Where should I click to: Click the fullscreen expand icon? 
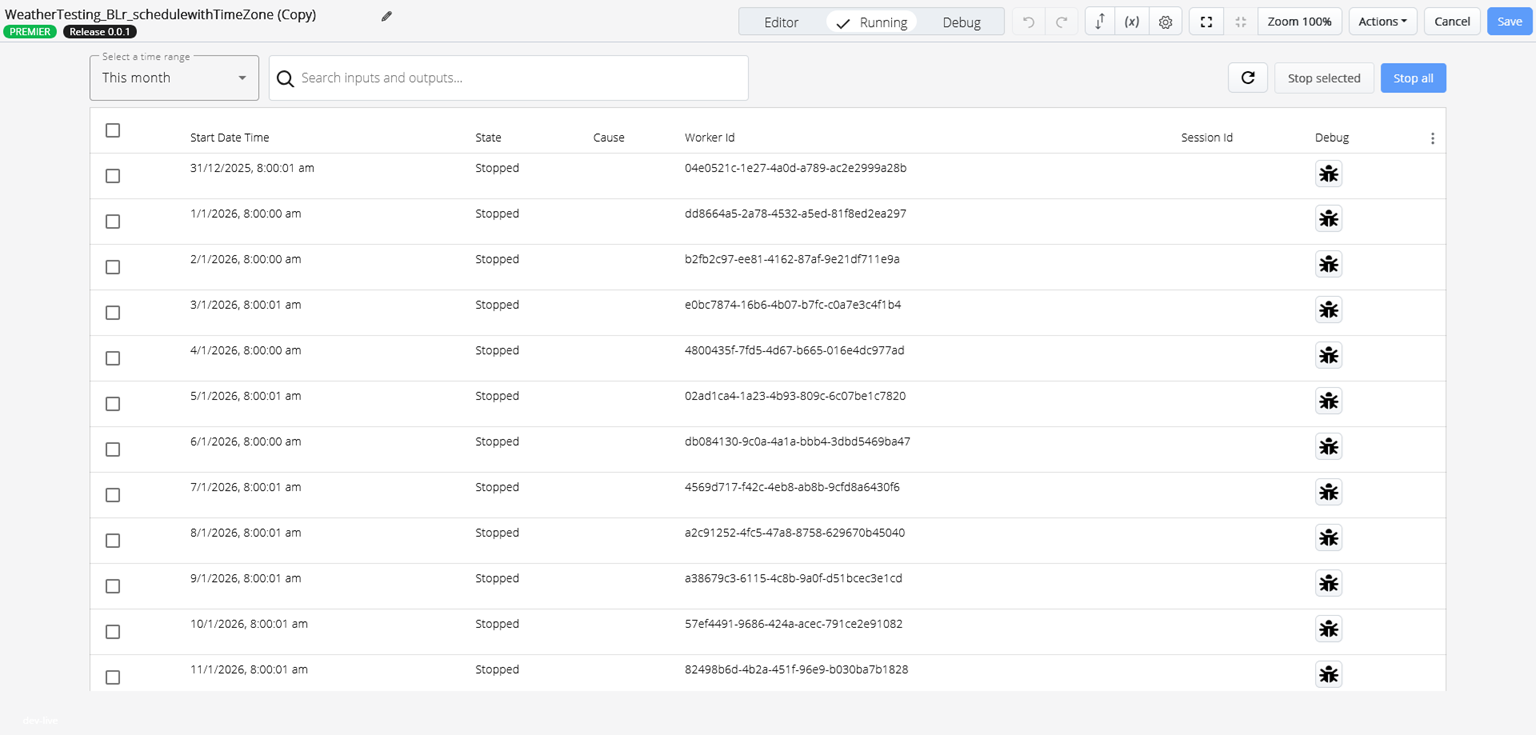1206,22
